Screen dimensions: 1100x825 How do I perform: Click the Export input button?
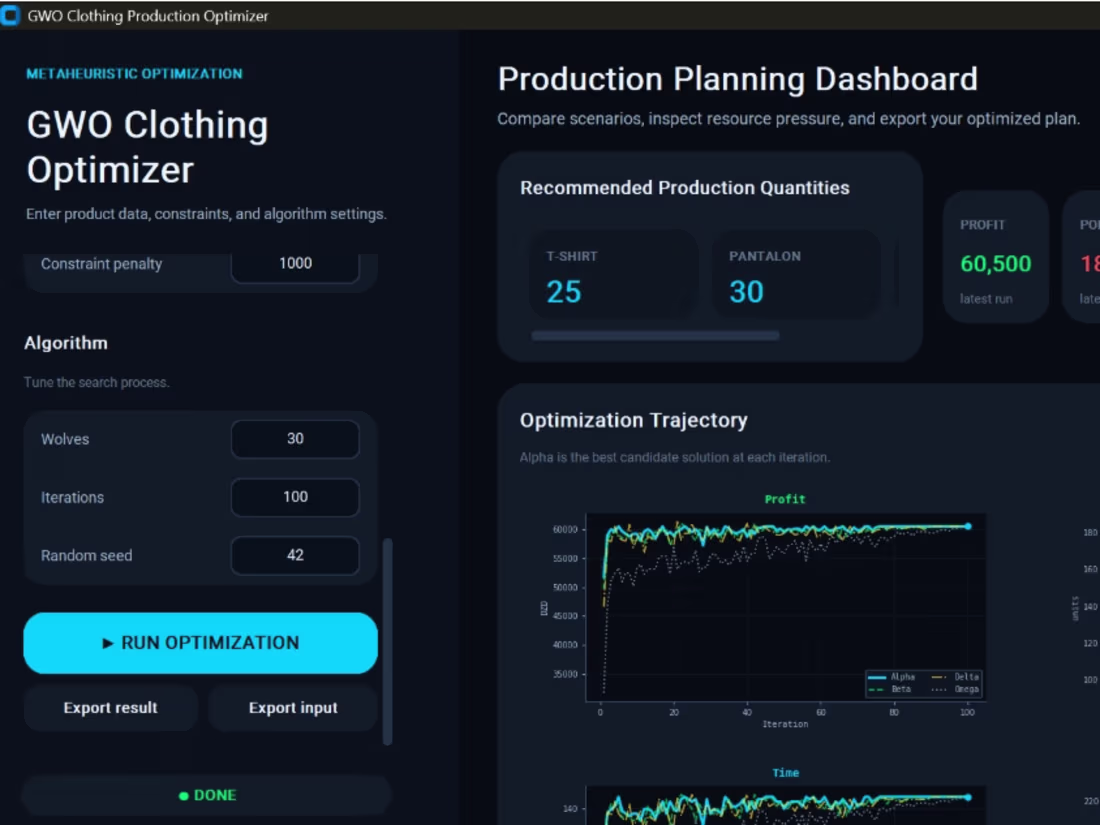(x=293, y=708)
